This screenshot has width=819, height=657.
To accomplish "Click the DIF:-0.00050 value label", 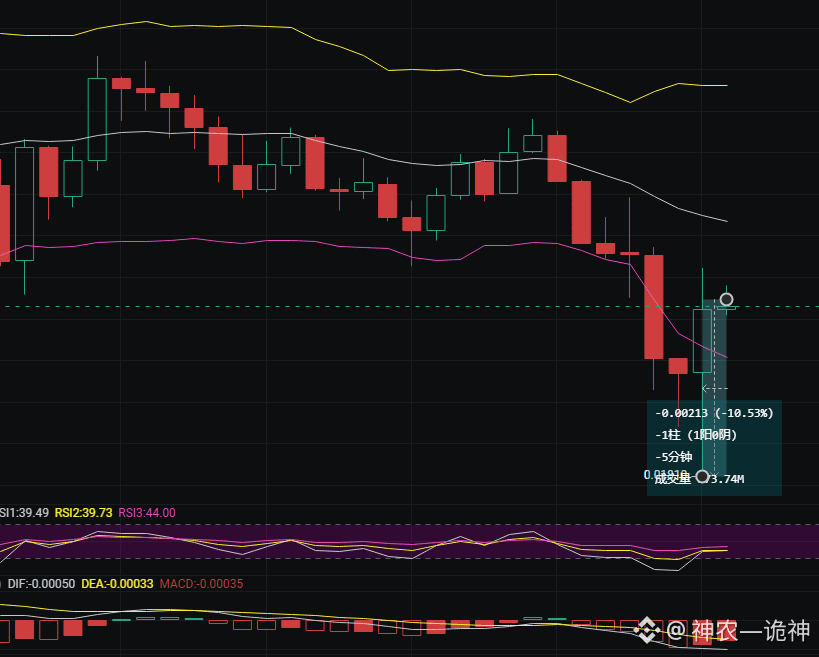I will 41,584.
